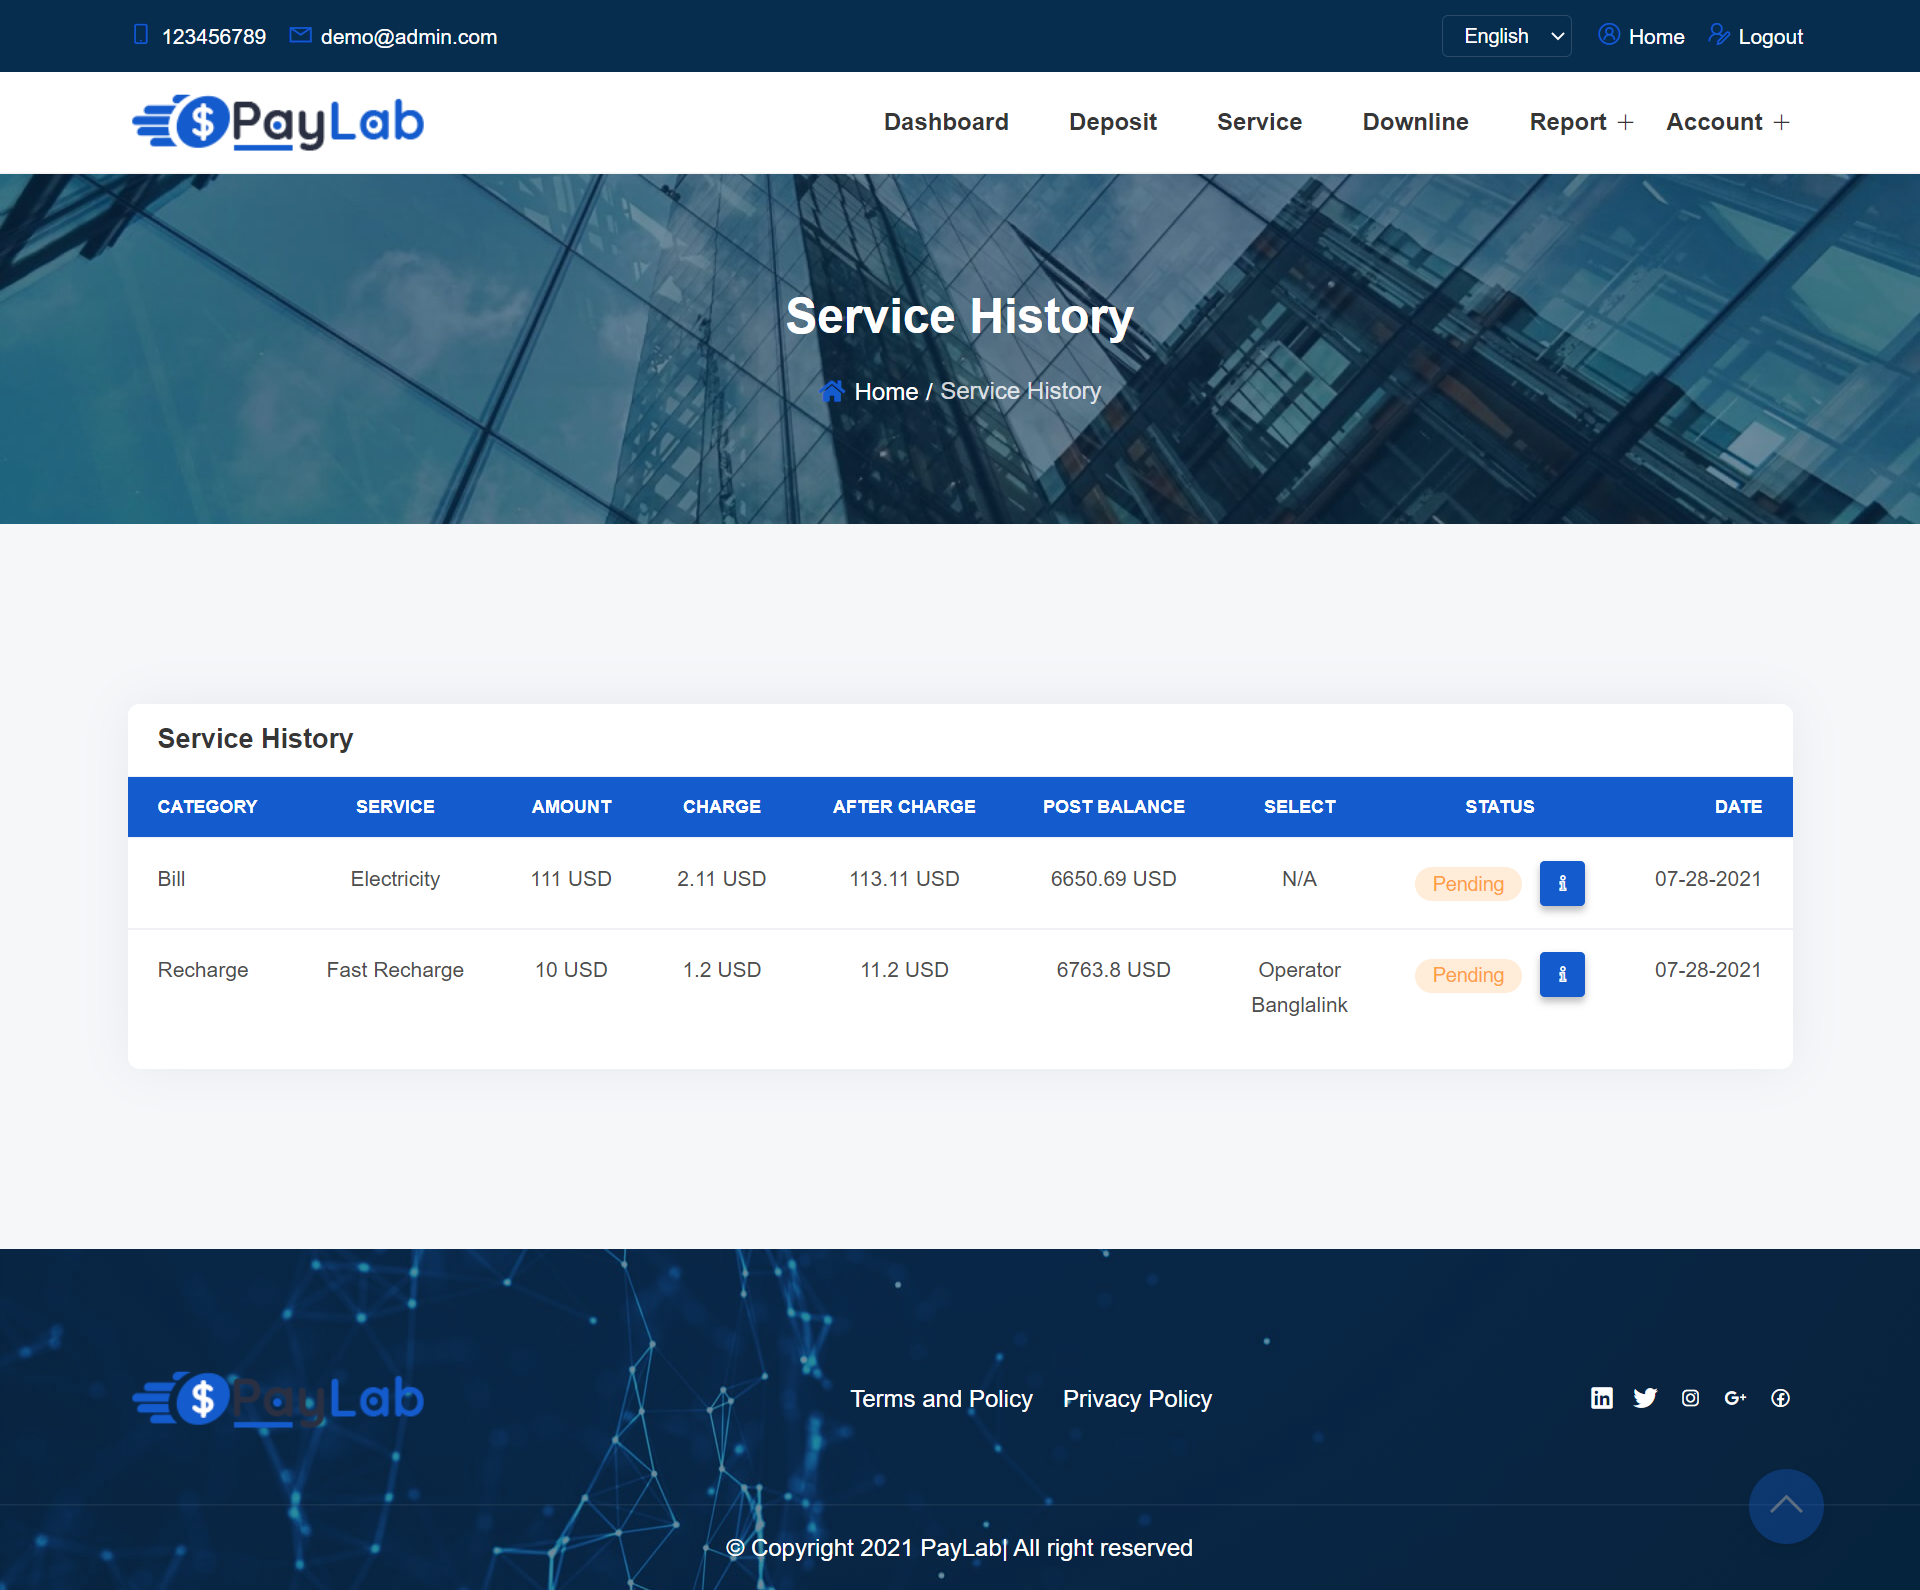Click the scroll-to-top arrow at bottom right

tap(1787, 1506)
